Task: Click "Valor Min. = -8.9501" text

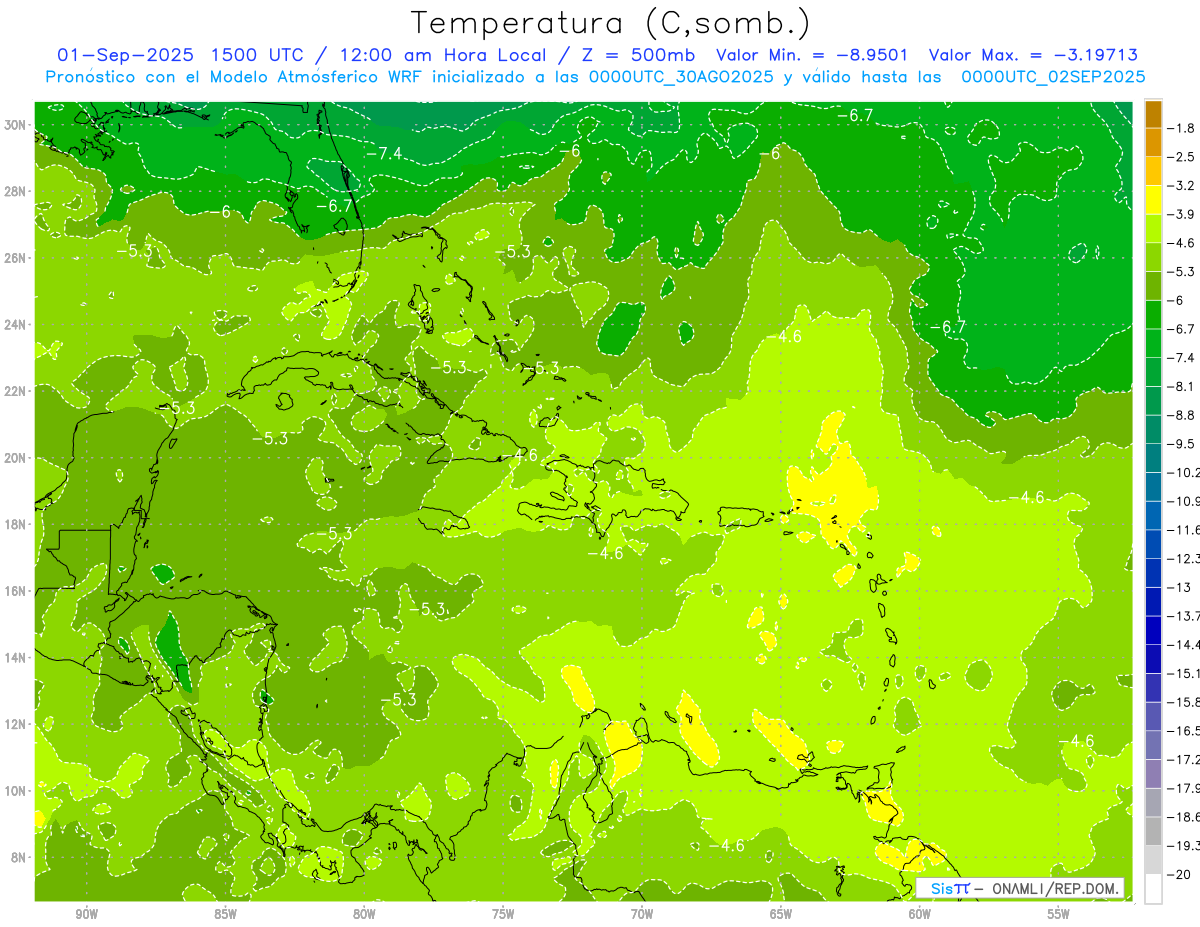Action: (812, 55)
